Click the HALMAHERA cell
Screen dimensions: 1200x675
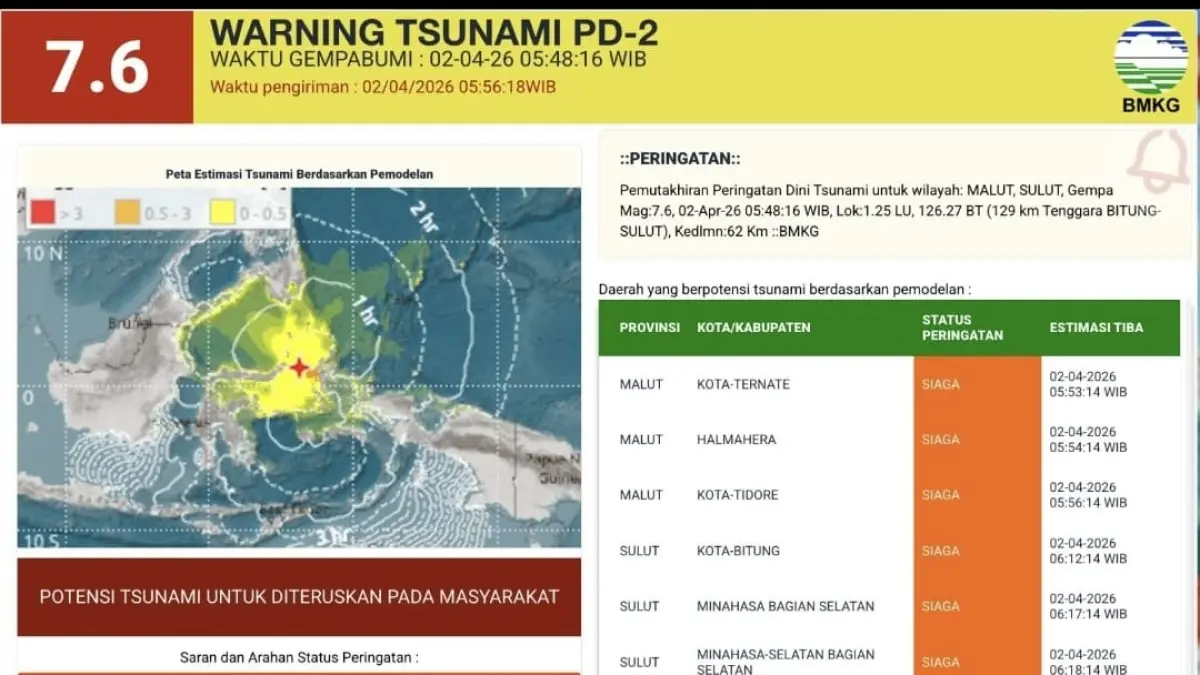pyautogui.click(x=736, y=440)
